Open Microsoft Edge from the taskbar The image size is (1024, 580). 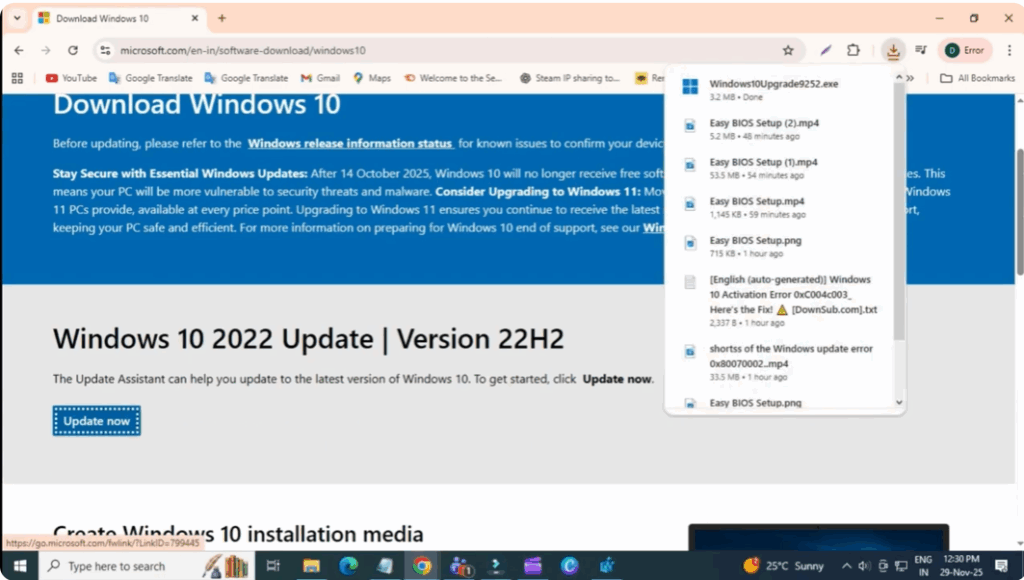click(347, 566)
